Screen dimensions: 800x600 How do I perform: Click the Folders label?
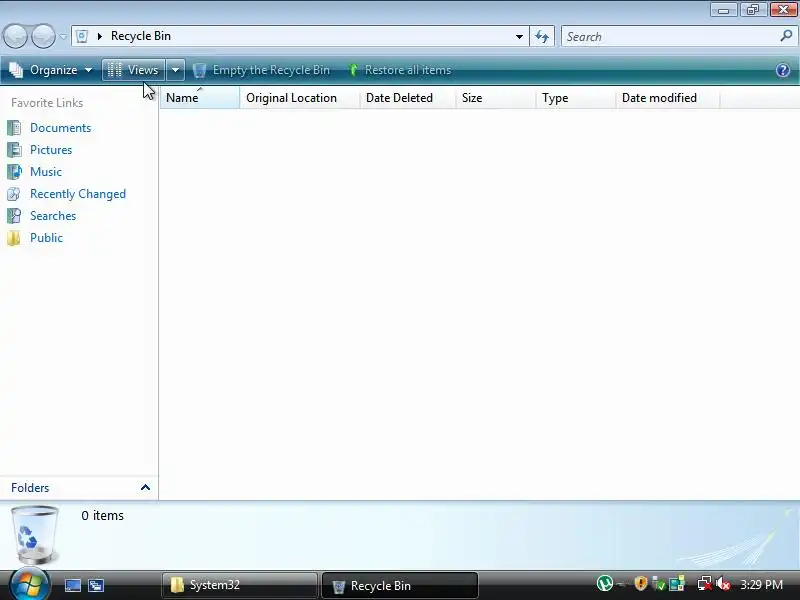(x=30, y=488)
